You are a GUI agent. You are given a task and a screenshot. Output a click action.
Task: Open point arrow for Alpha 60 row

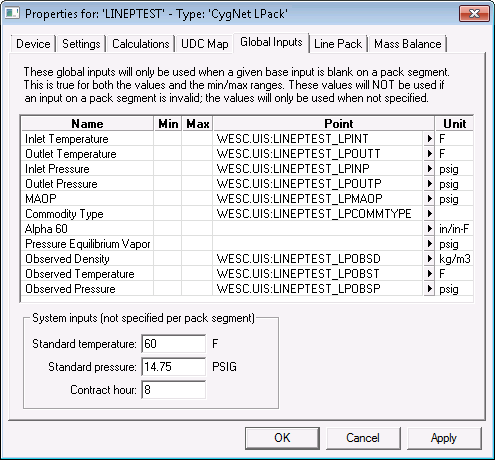[x=429, y=228]
